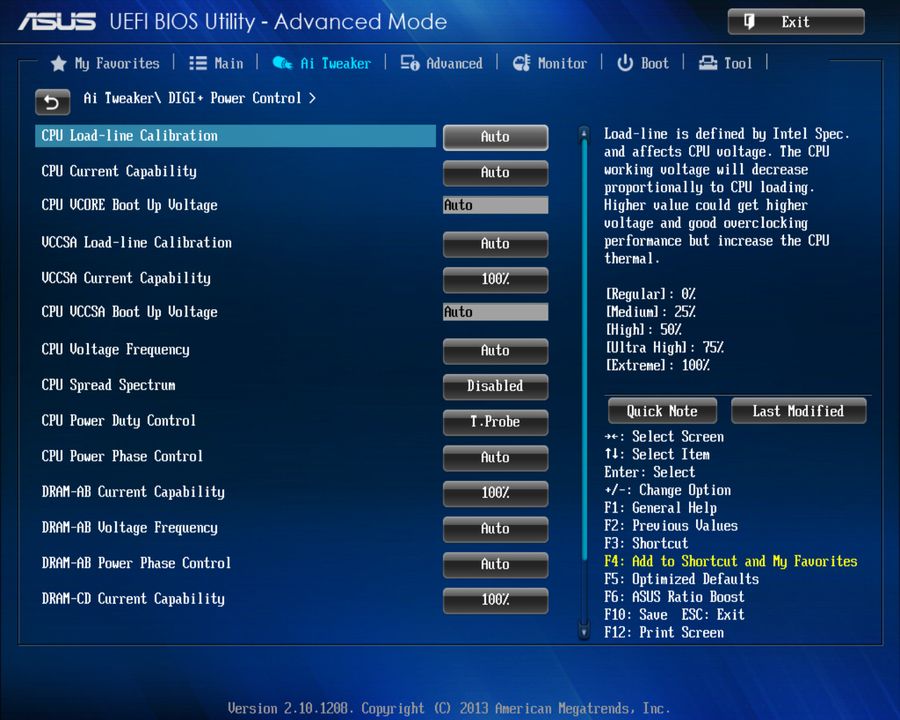Open CPU Load-line Calibration dropdown
Image resolution: width=900 pixels, height=720 pixels.
[x=495, y=137]
